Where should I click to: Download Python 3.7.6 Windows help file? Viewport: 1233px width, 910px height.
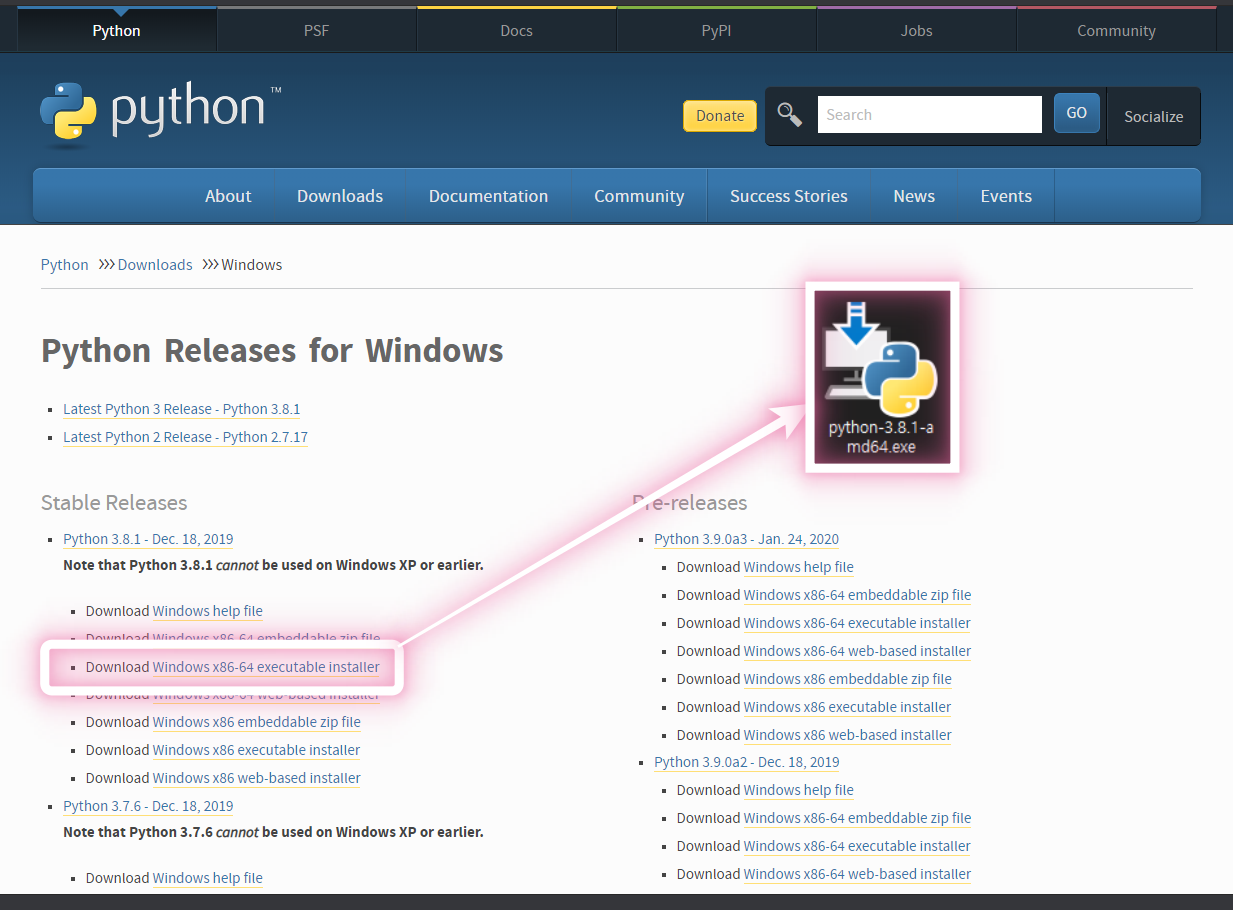208,878
